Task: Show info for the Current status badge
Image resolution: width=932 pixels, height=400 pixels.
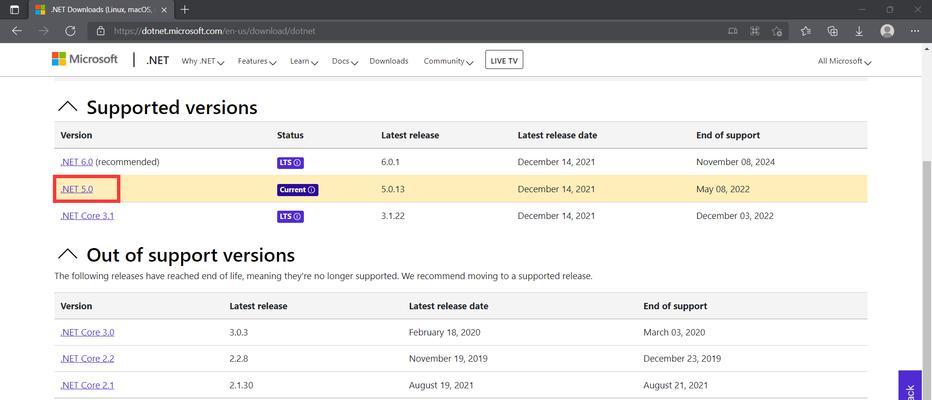Action: [x=312, y=190]
